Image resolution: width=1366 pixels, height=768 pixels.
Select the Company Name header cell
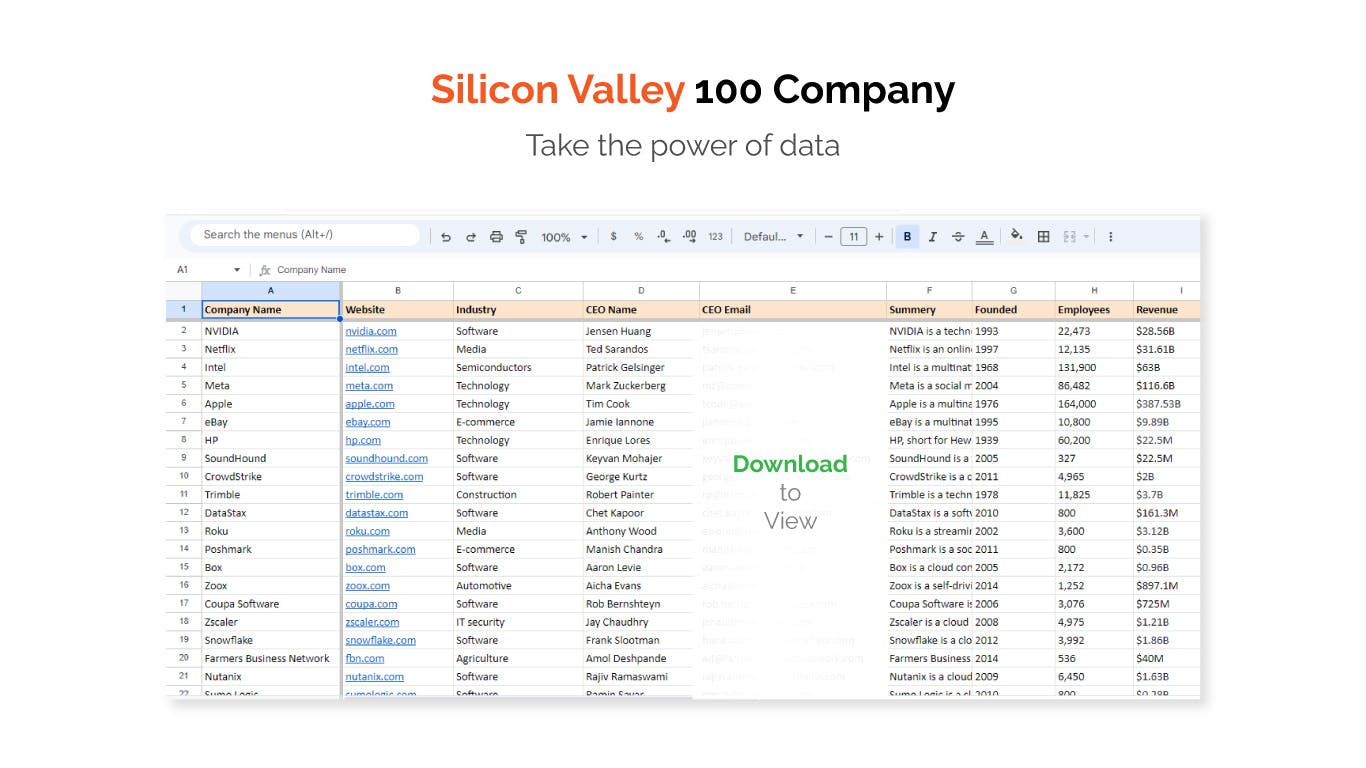tap(271, 310)
